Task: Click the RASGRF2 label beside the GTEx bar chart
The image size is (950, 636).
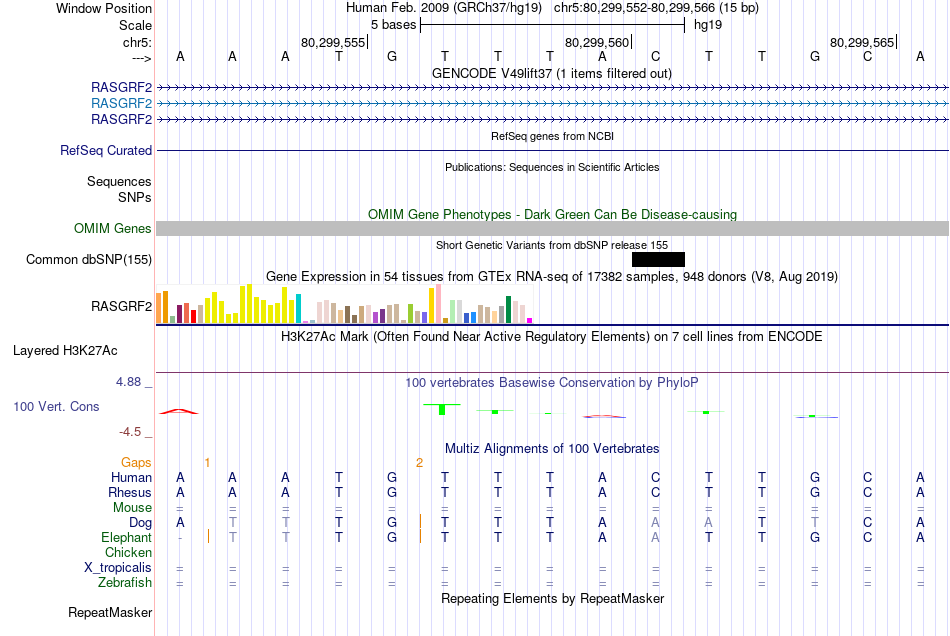Action: pyautogui.click(x=121, y=306)
